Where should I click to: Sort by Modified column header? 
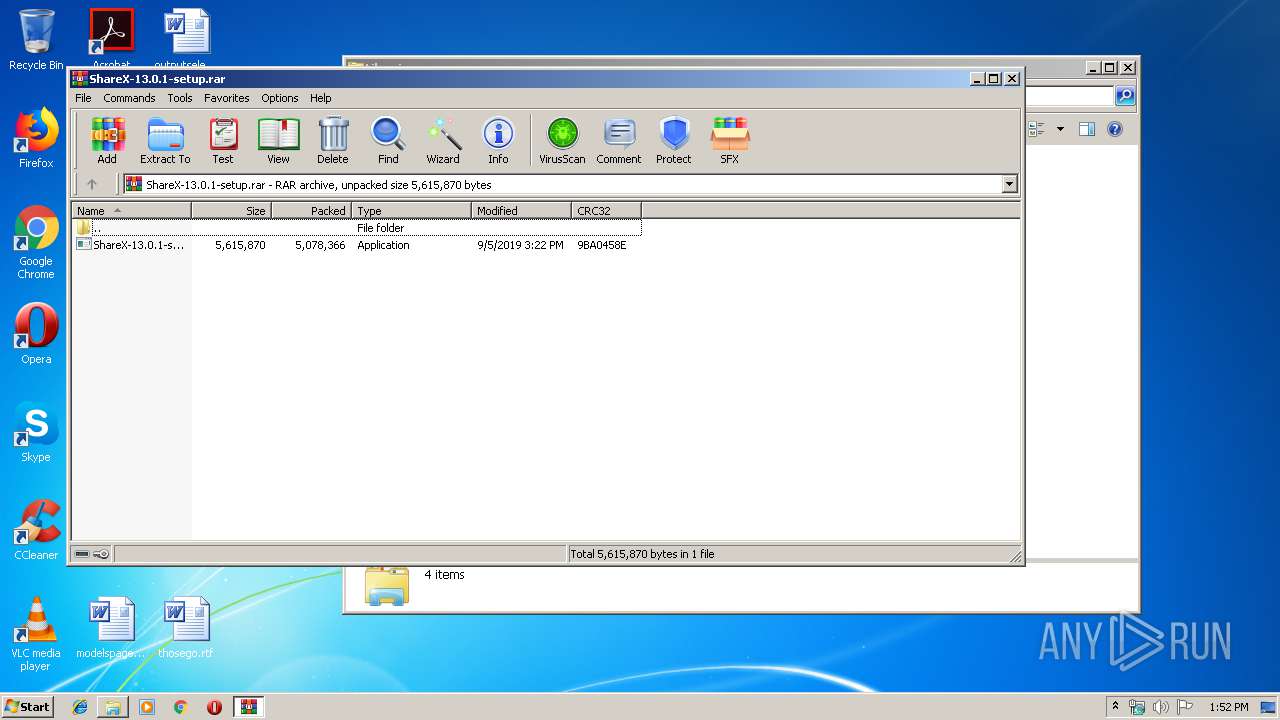[521, 211]
